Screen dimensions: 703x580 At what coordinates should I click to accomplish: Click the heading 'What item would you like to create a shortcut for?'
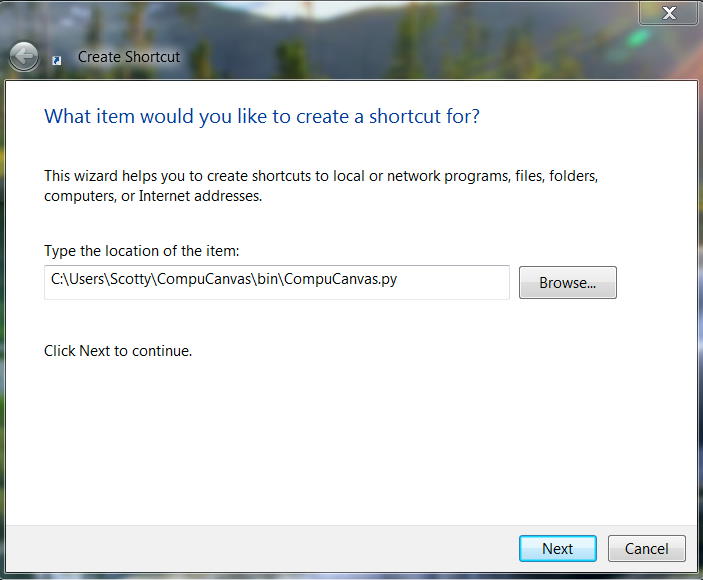tap(262, 117)
